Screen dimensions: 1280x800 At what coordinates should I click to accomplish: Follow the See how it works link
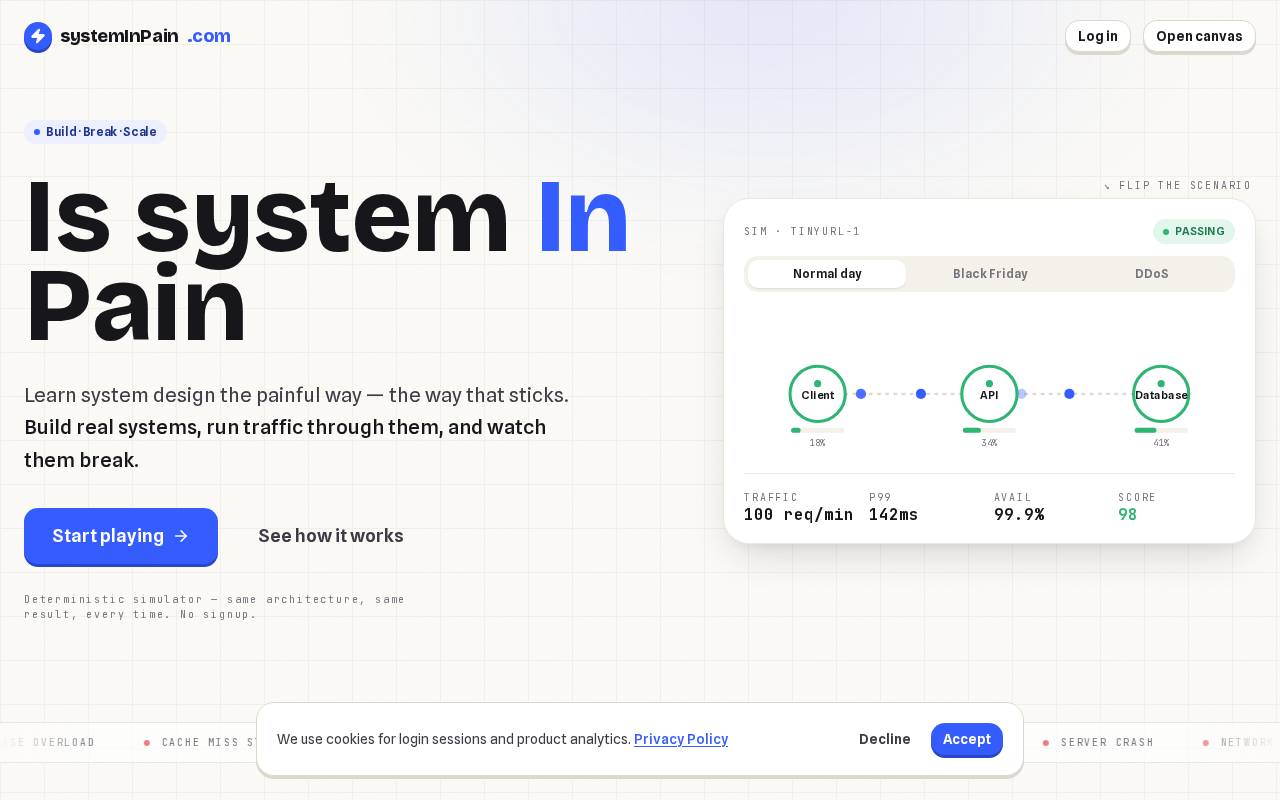pyautogui.click(x=331, y=536)
